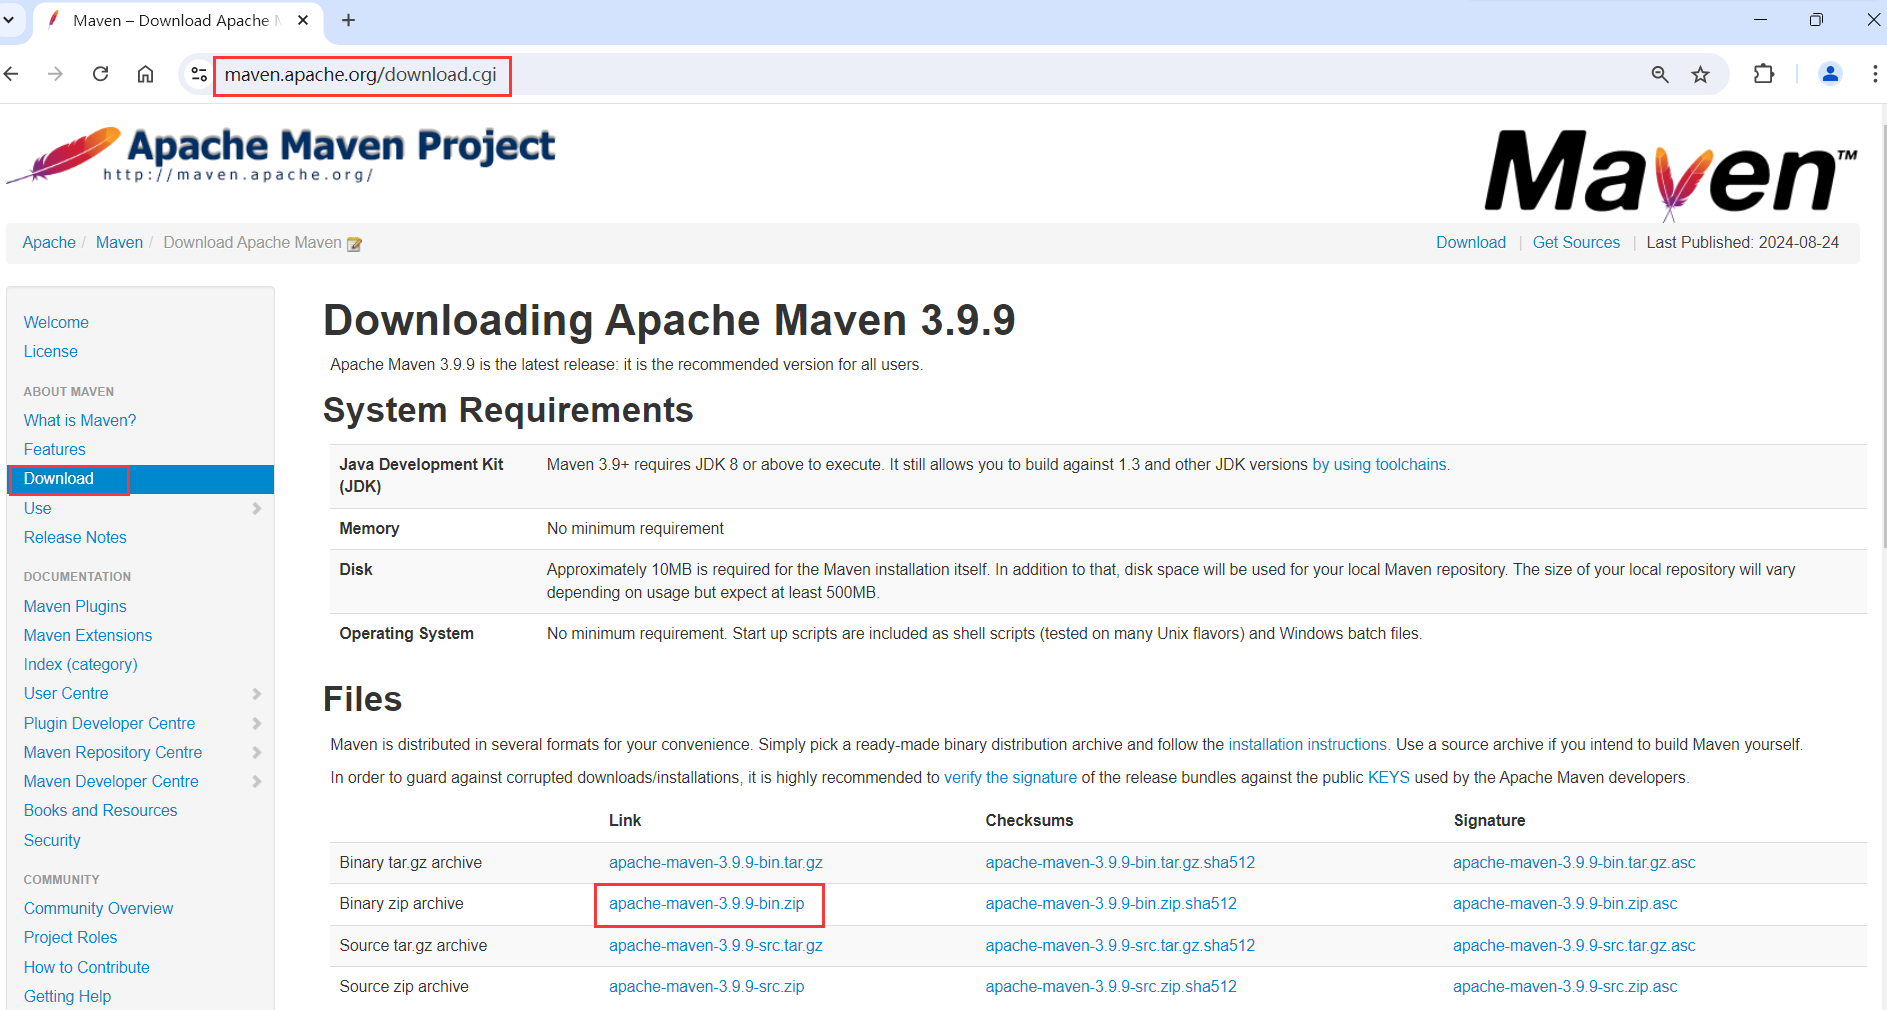Open the zoom magnifier in address bar
The width and height of the screenshot is (1887, 1010).
click(x=1660, y=74)
